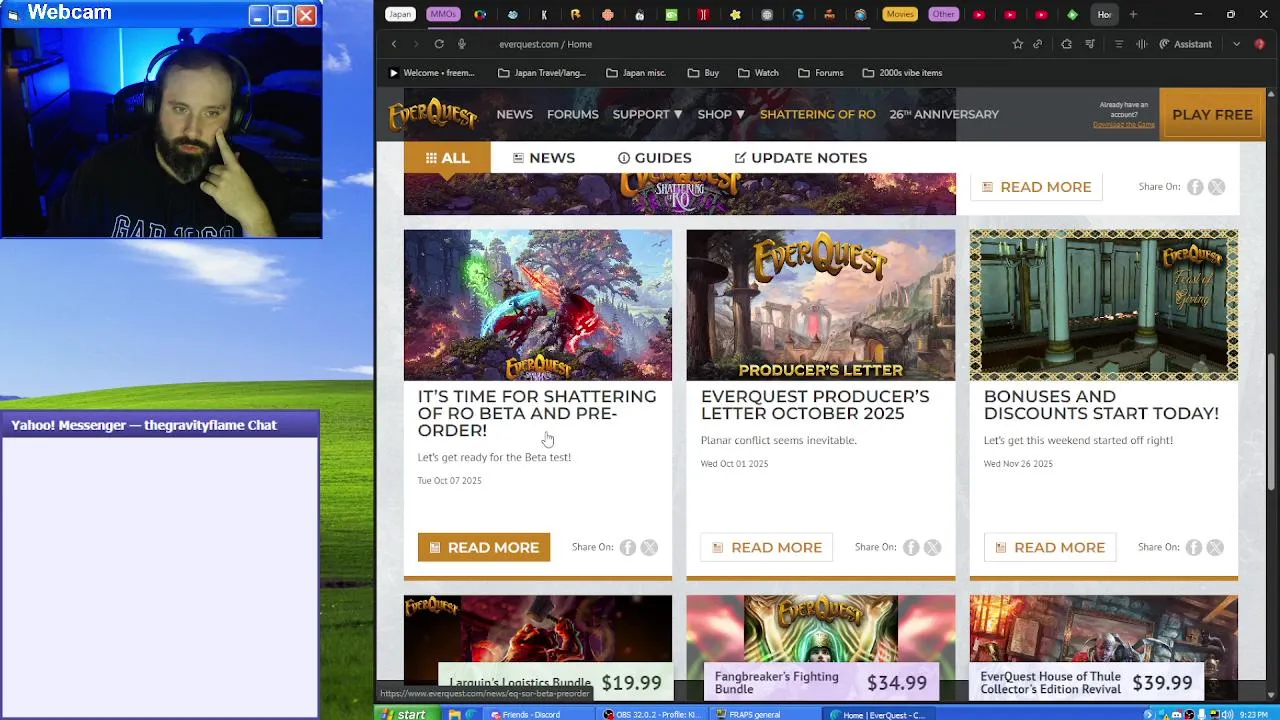Click the Windows start button
Screen dimensions: 1280x720
(x=403, y=714)
